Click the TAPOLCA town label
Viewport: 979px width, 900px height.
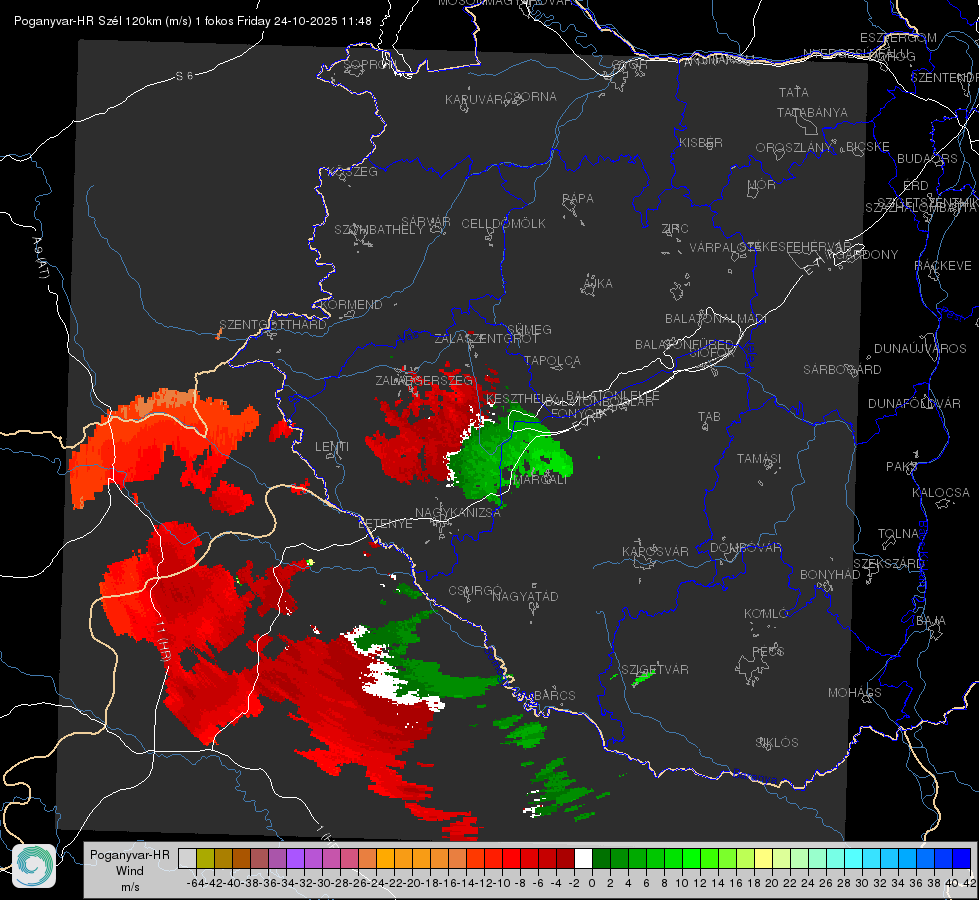pyautogui.click(x=552, y=361)
